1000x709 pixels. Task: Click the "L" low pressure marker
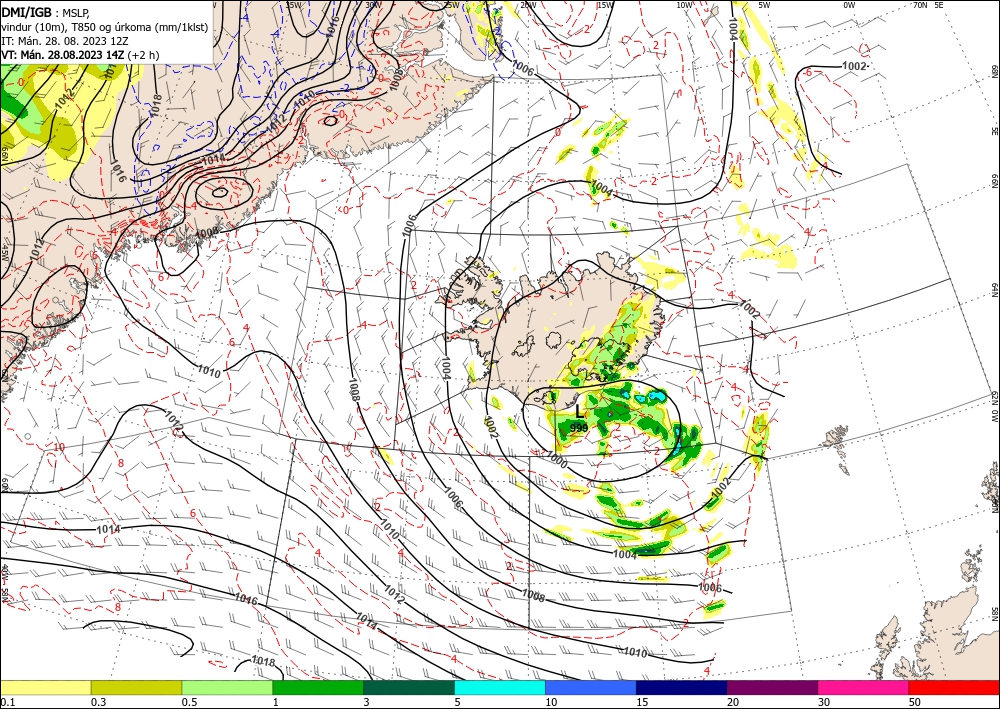point(578,412)
